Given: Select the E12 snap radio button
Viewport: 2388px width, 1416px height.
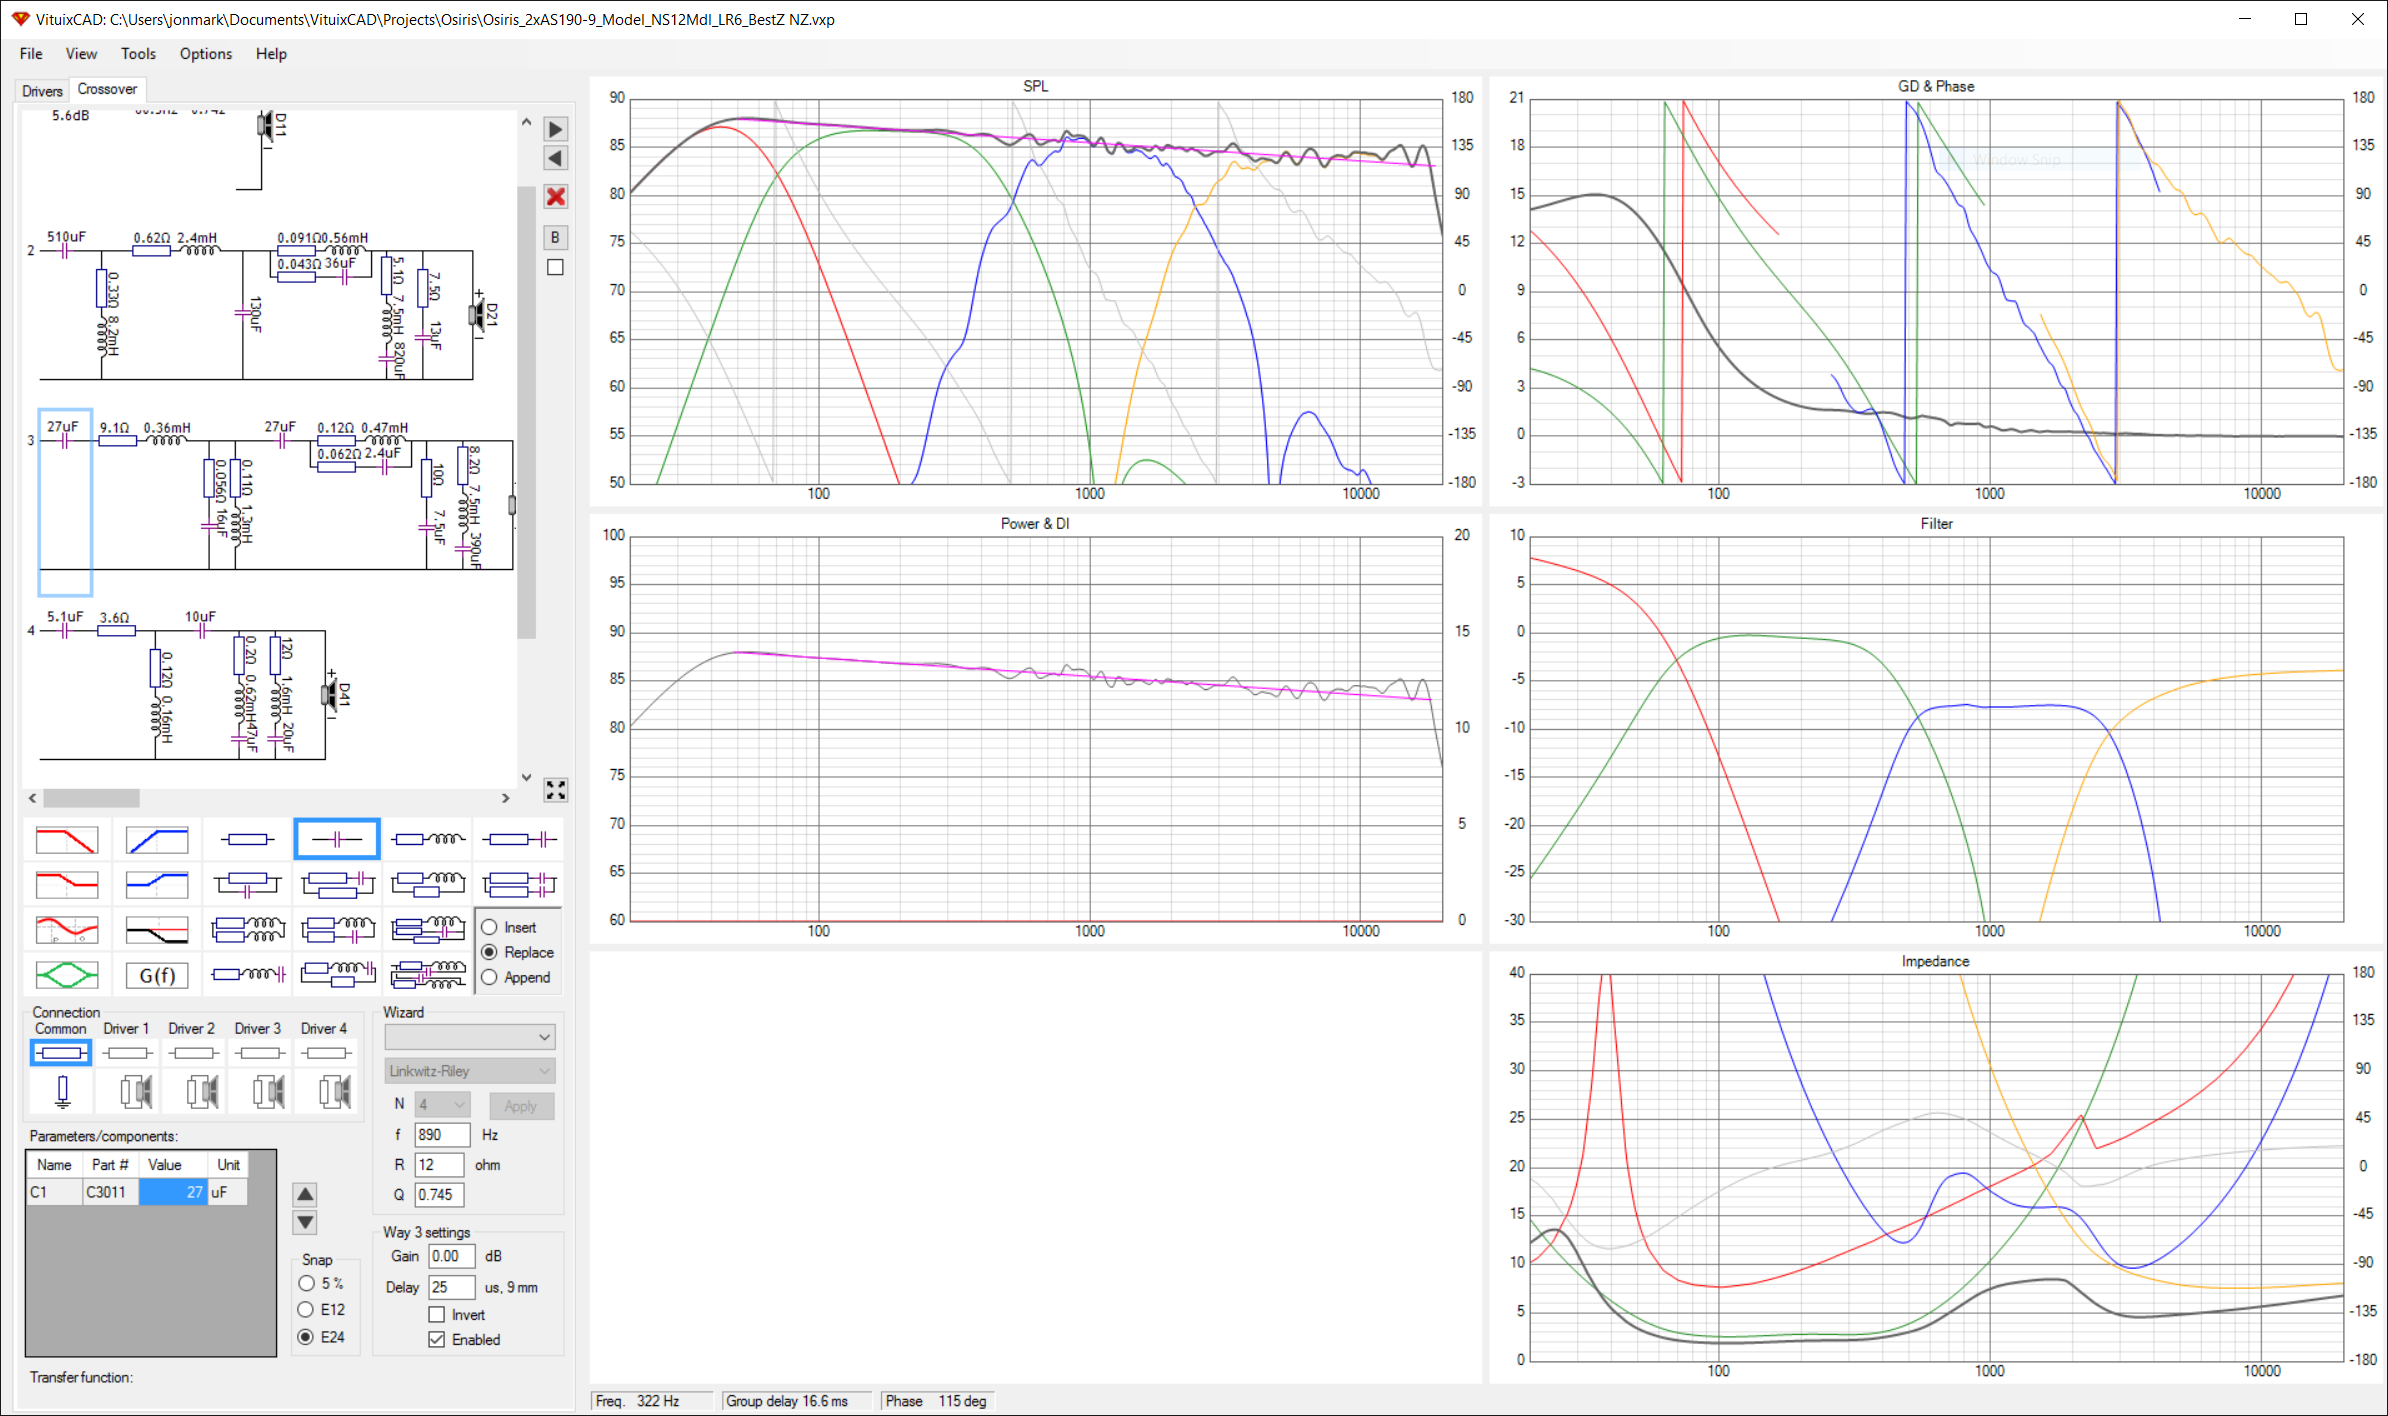Looking at the screenshot, I should 307,1310.
